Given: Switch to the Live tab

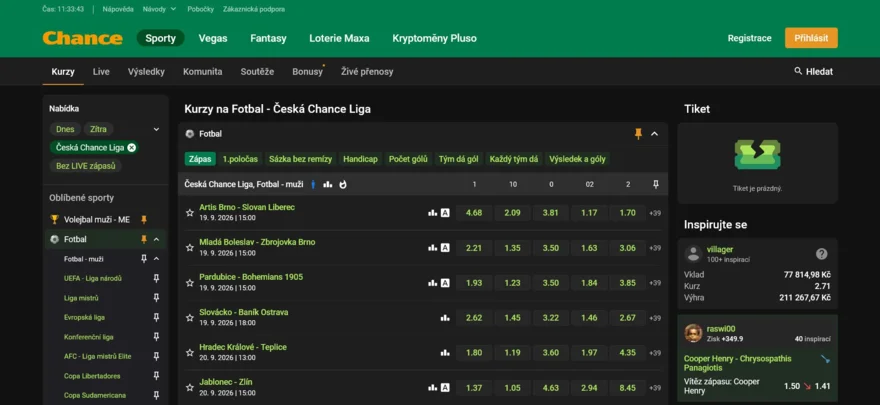Looking at the screenshot, I should tap(101, 72).
